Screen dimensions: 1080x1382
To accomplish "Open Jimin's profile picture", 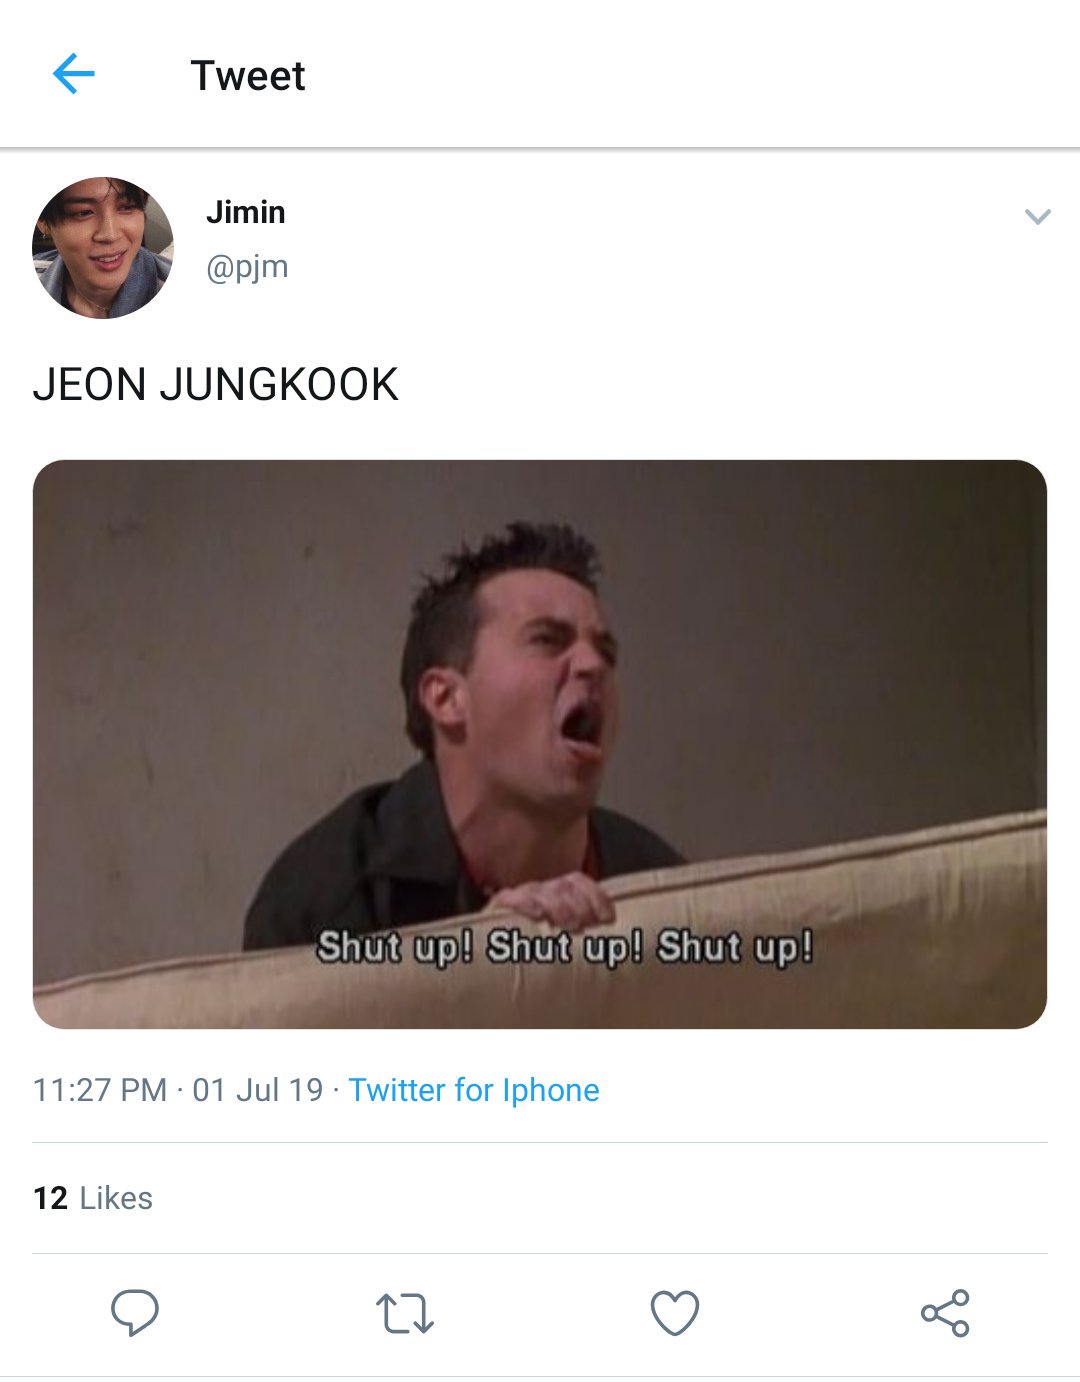I will click(103, 248).
